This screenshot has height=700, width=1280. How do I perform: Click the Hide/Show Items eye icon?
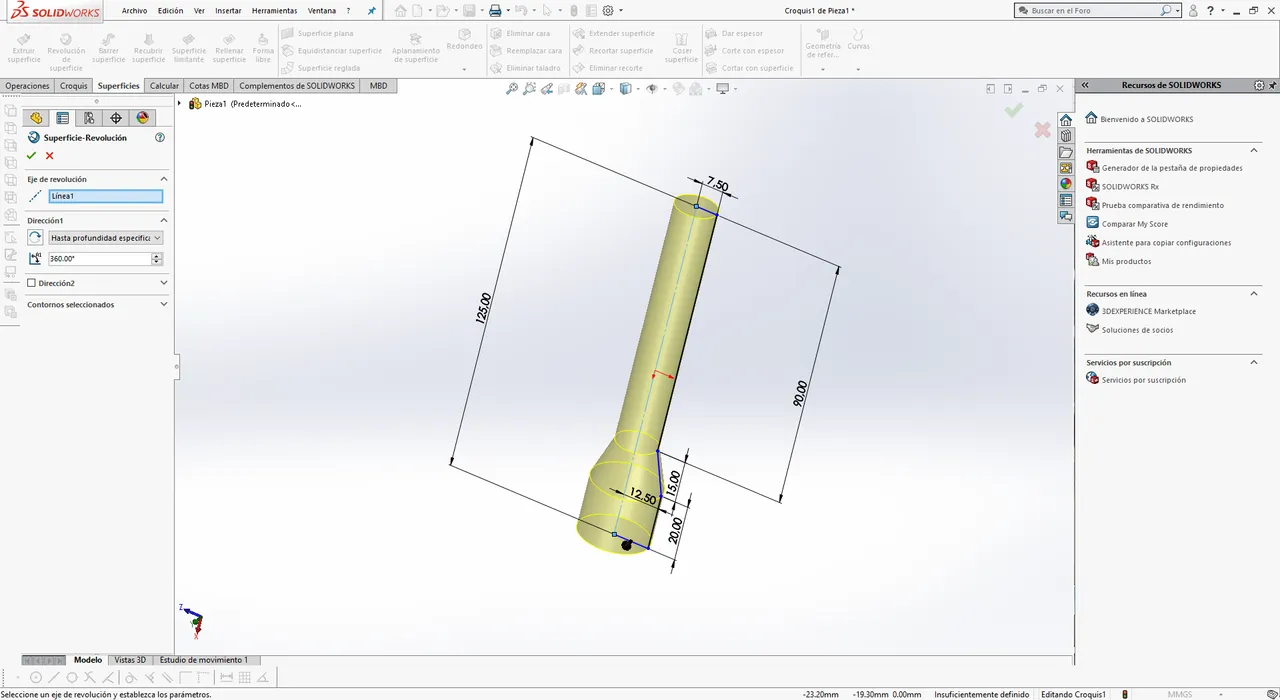tap(654, 89)
